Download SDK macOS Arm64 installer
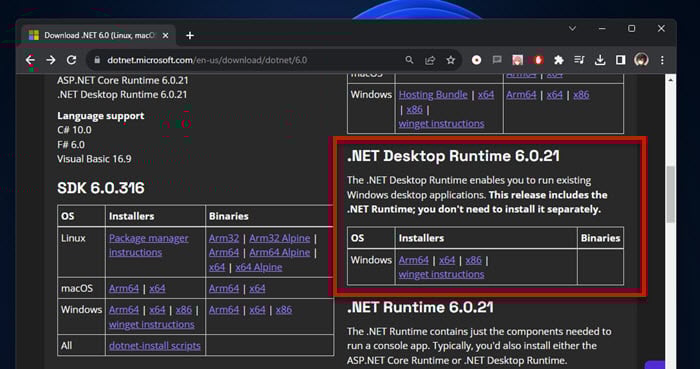 tap(124, 289)
